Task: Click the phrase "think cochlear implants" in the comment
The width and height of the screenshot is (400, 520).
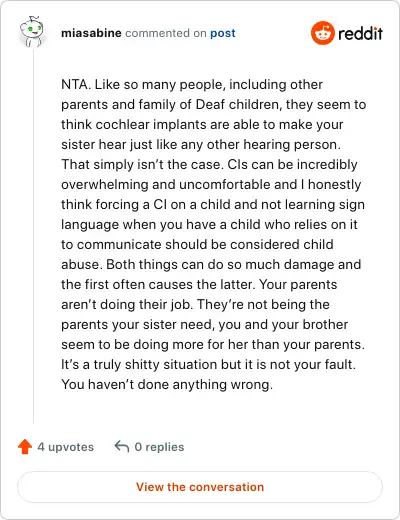Action: 135,124
